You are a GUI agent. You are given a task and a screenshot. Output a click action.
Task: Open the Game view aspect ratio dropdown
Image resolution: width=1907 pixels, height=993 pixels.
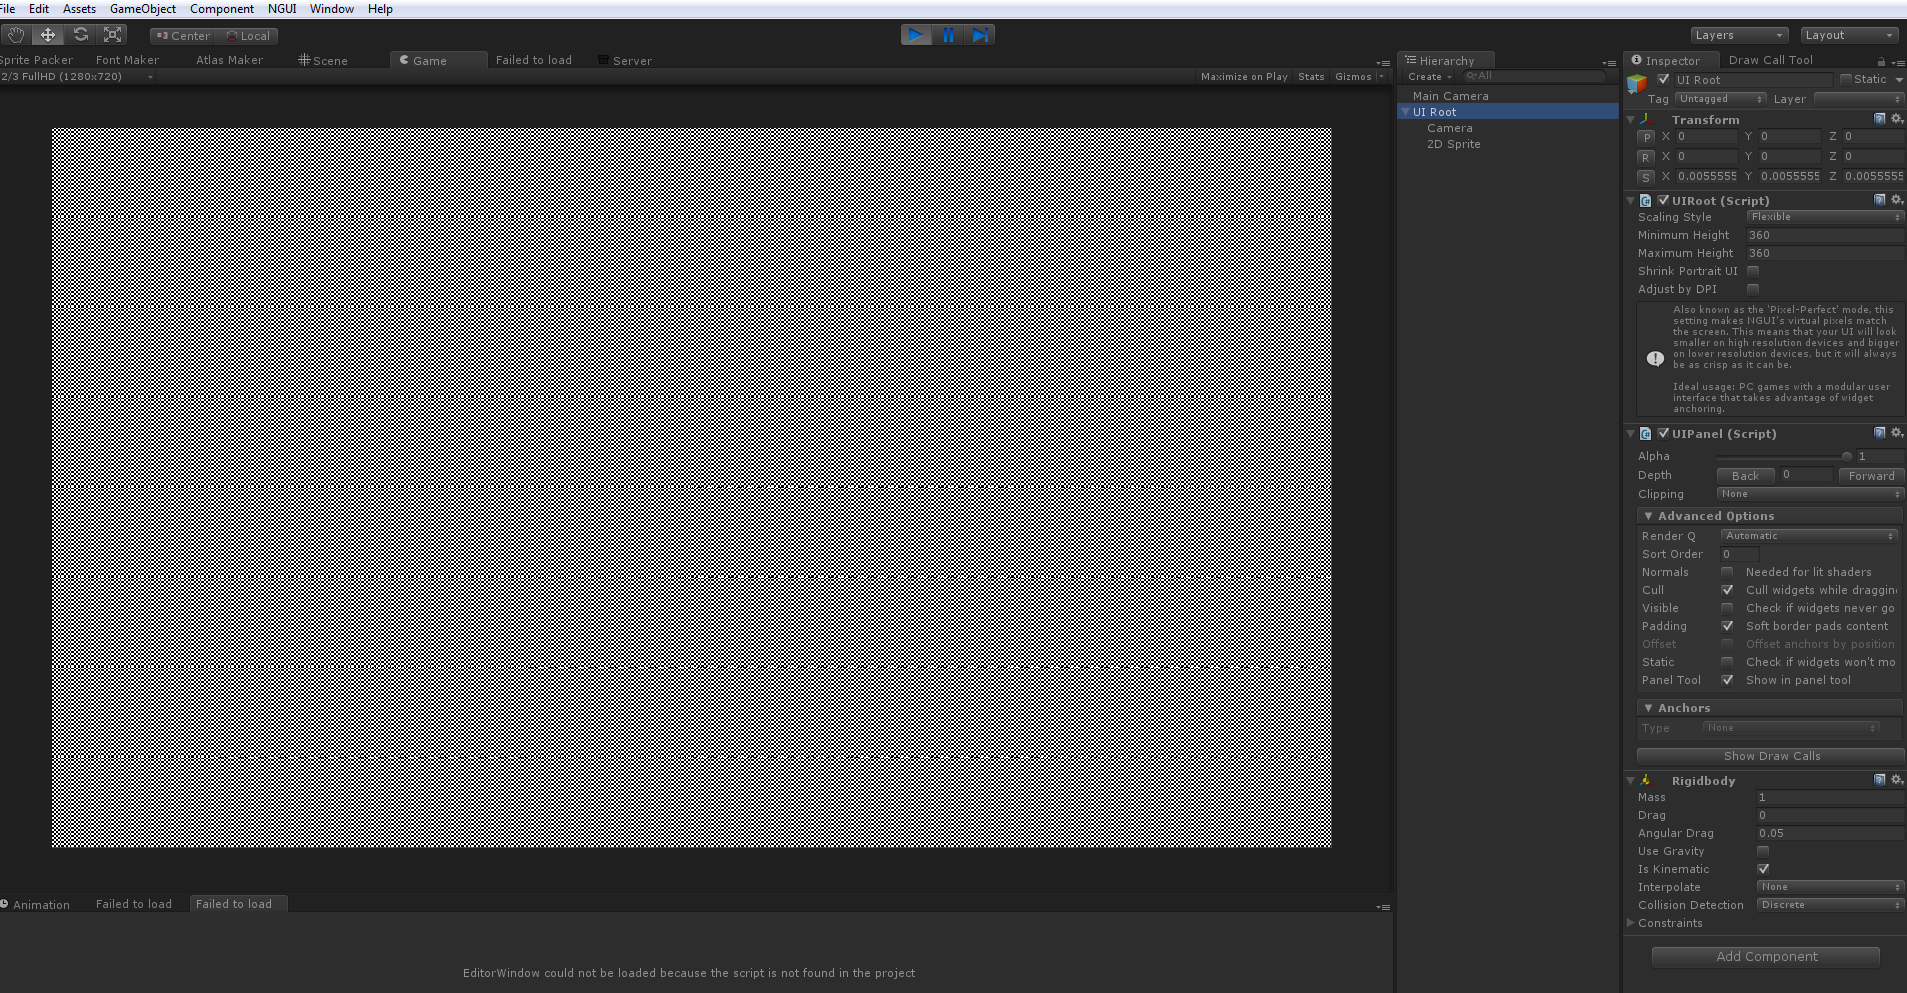[78, 77]
